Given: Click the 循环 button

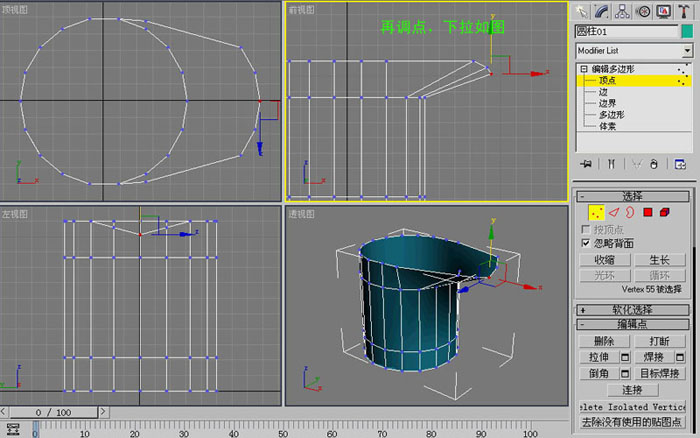Looking at the screenshot, I should pos(660,275).
